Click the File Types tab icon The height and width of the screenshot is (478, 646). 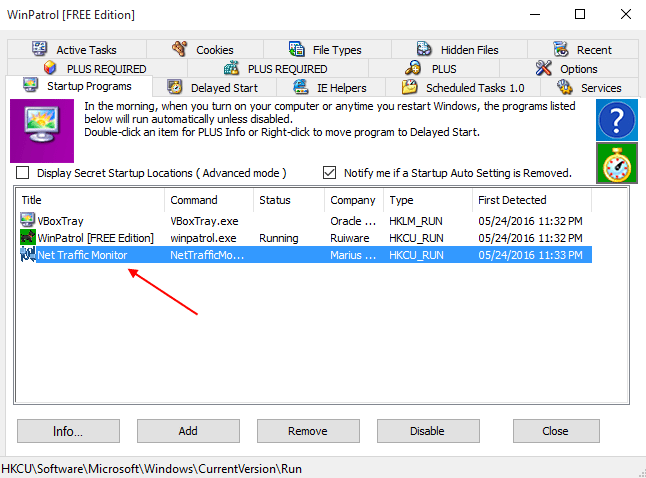(x=297, y=49)
